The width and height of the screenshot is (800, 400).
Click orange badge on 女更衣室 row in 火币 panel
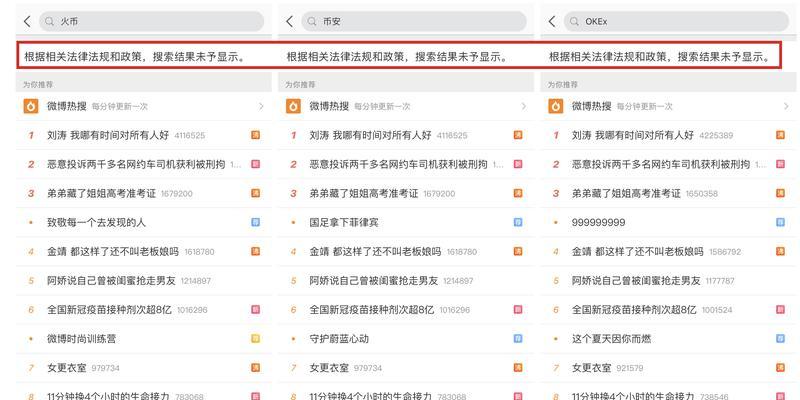[x=255, y=367]
